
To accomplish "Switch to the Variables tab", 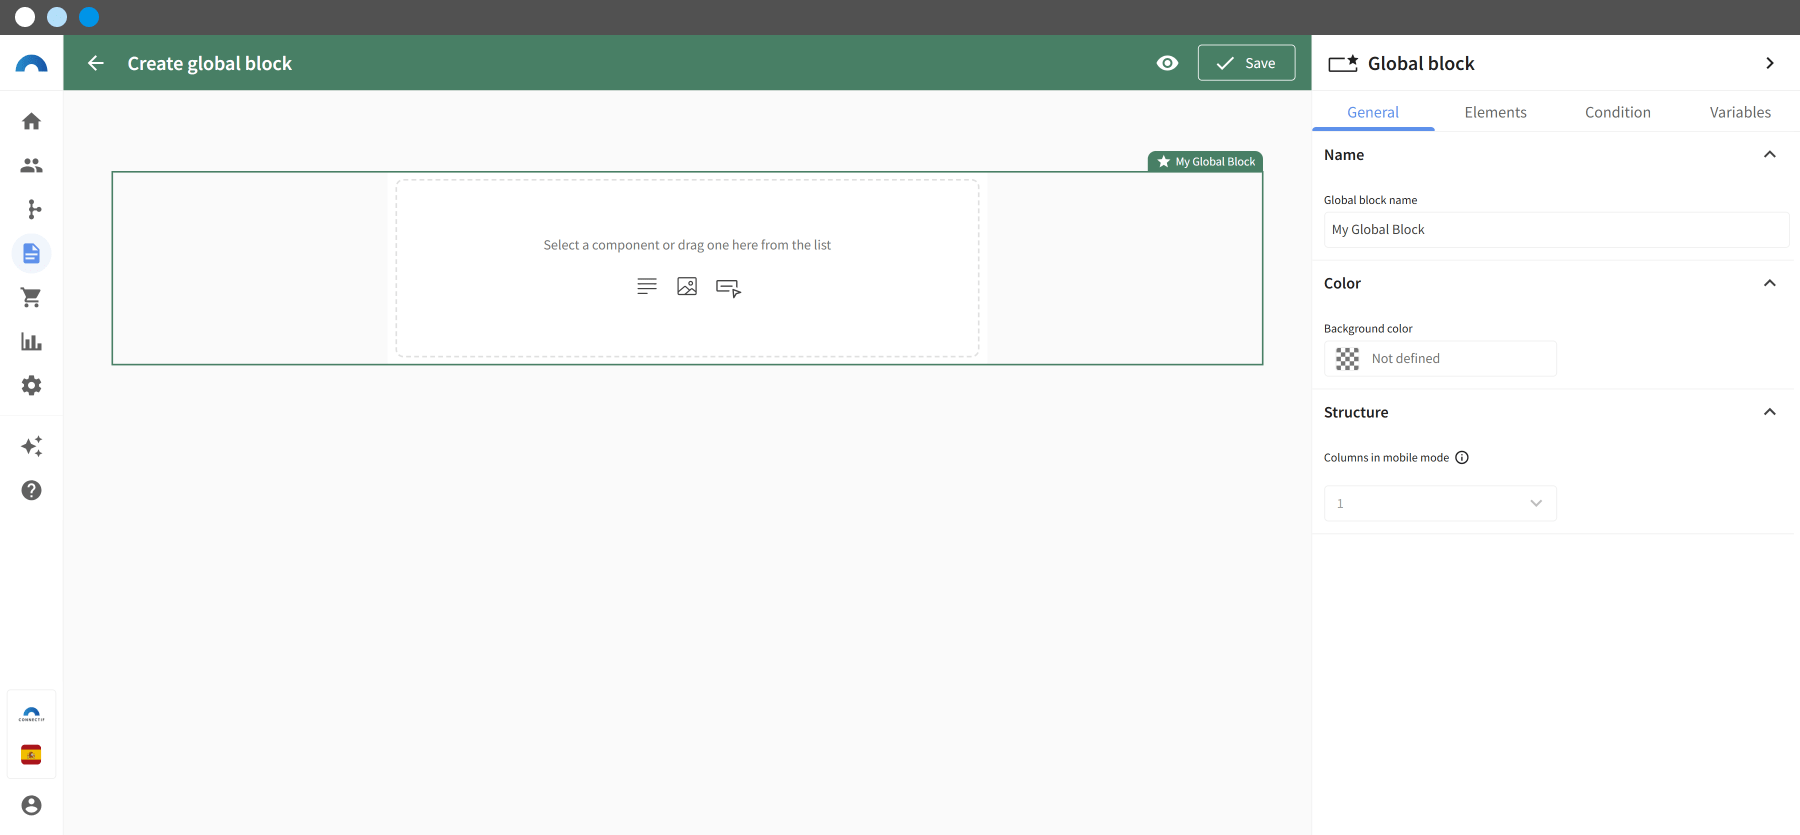I will (x=1740, y=112).
